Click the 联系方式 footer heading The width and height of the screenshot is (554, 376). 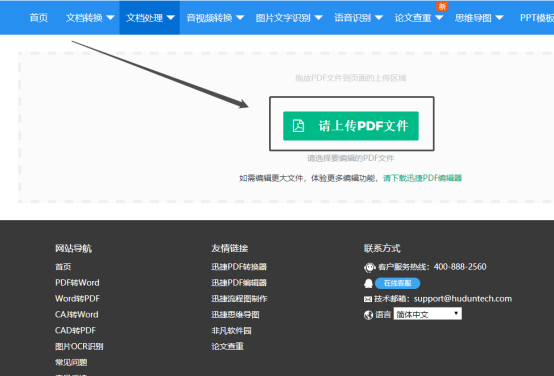[382, 248]
